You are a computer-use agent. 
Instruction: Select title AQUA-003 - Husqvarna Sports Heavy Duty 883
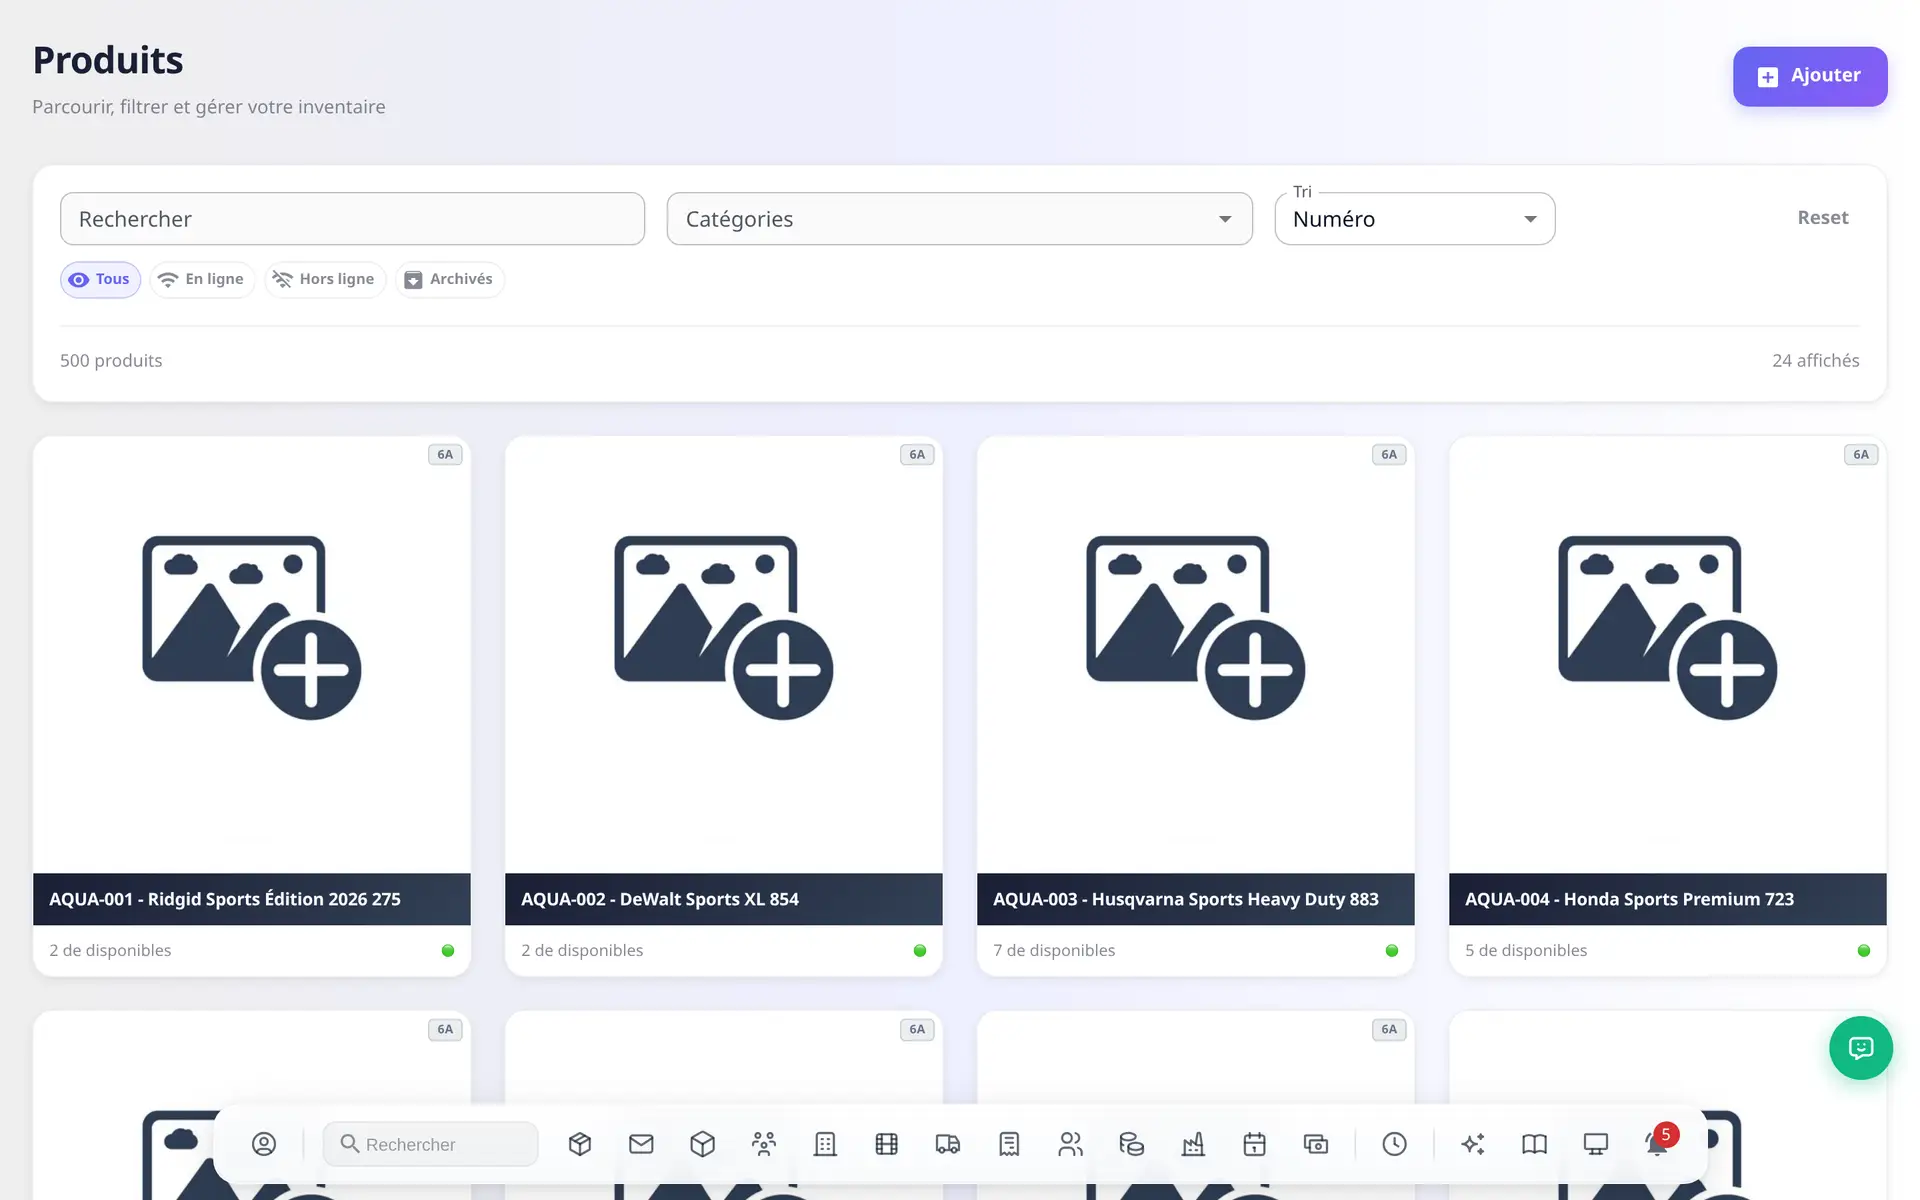coord(1186,899)
